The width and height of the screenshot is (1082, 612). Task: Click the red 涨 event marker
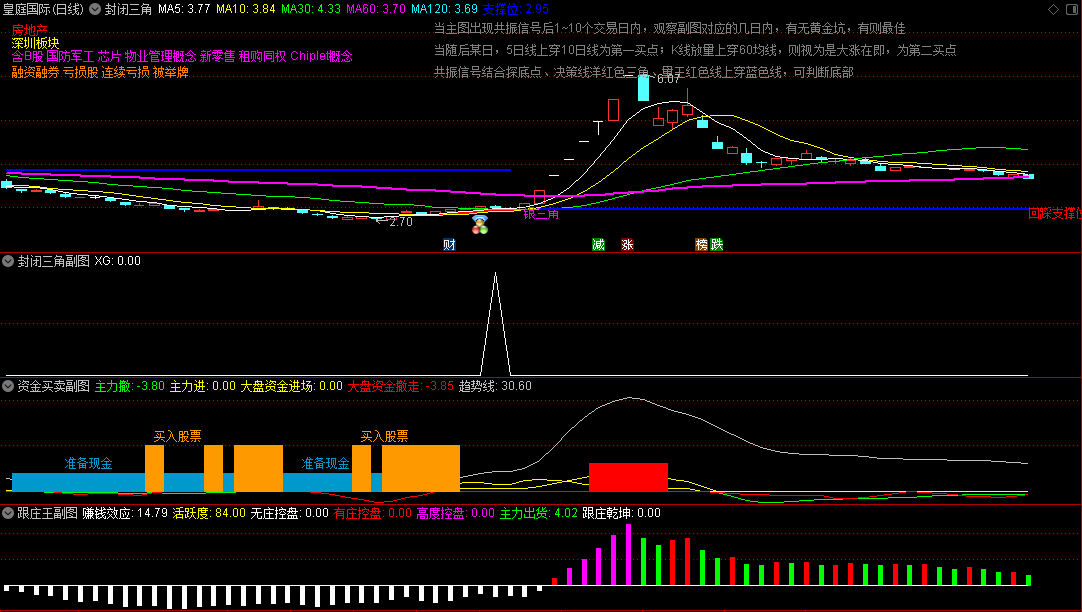627,245
